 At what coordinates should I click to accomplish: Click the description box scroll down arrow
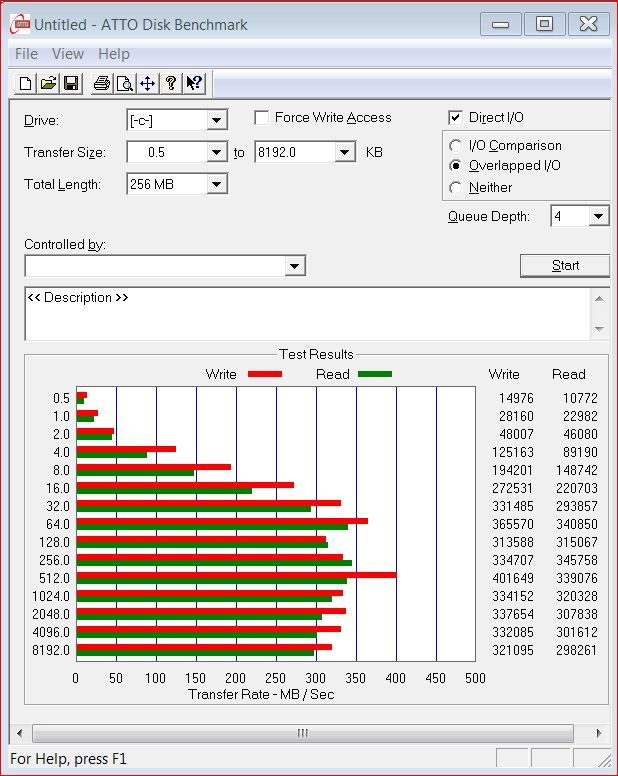tap(599, 329)
